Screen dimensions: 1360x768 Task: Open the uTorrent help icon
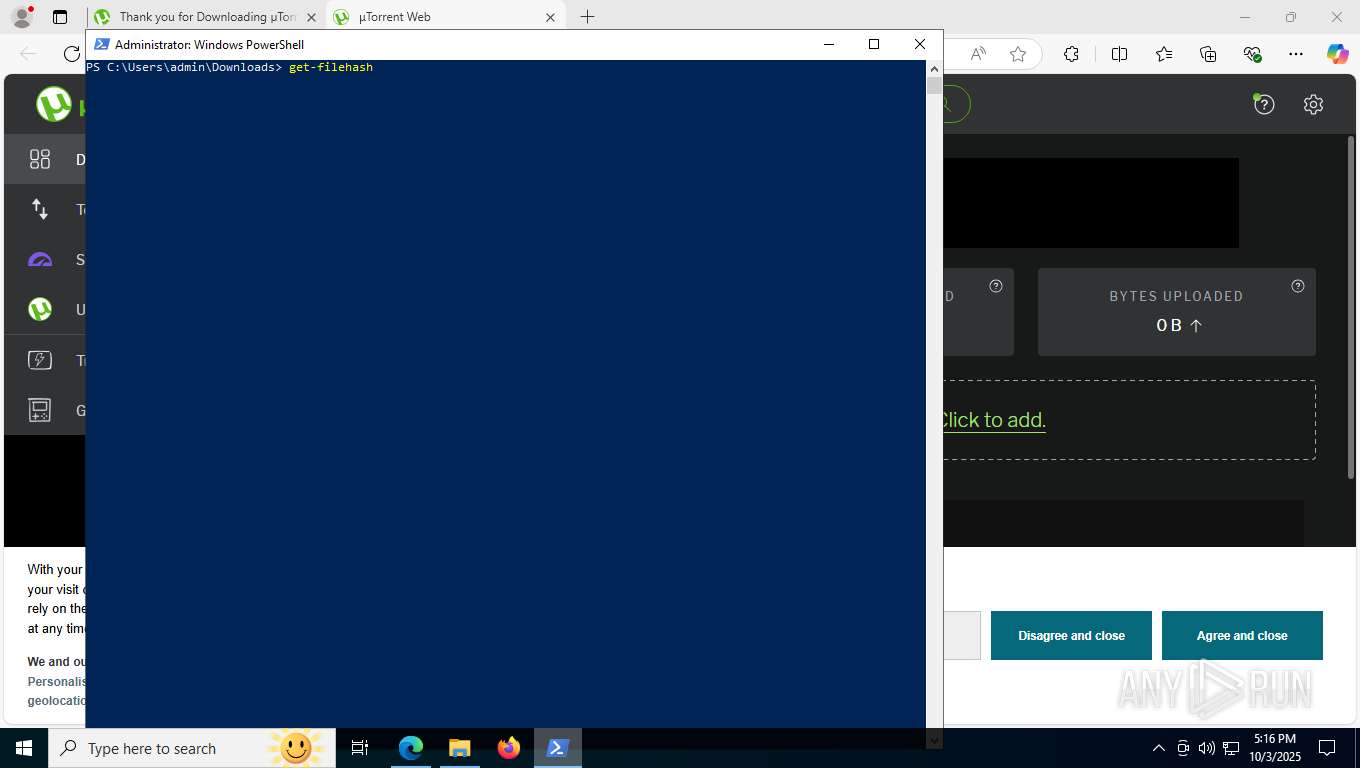(x=1264, y=104)
